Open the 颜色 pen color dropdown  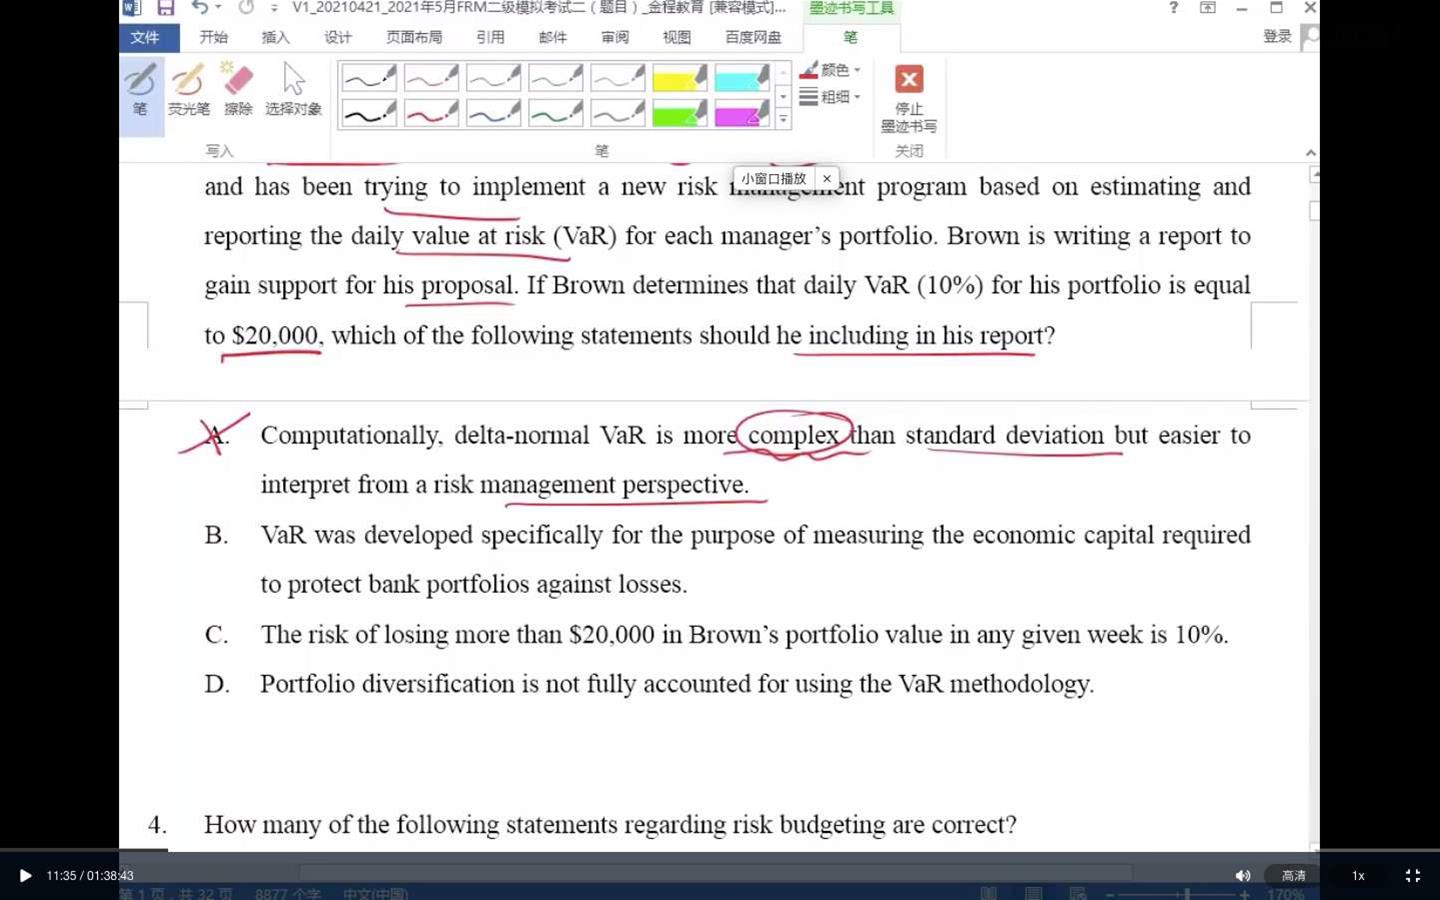pyautogui.click(x=830, y=70)
